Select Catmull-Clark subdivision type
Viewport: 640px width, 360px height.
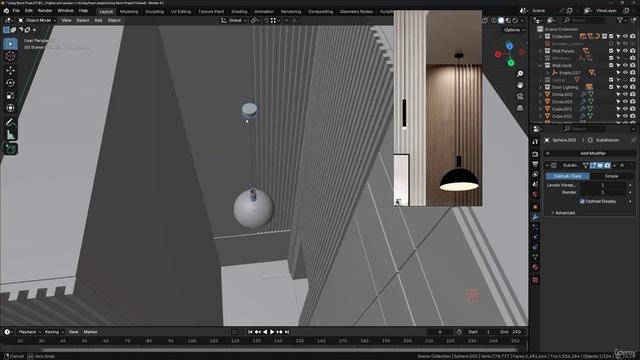[568, 176]
